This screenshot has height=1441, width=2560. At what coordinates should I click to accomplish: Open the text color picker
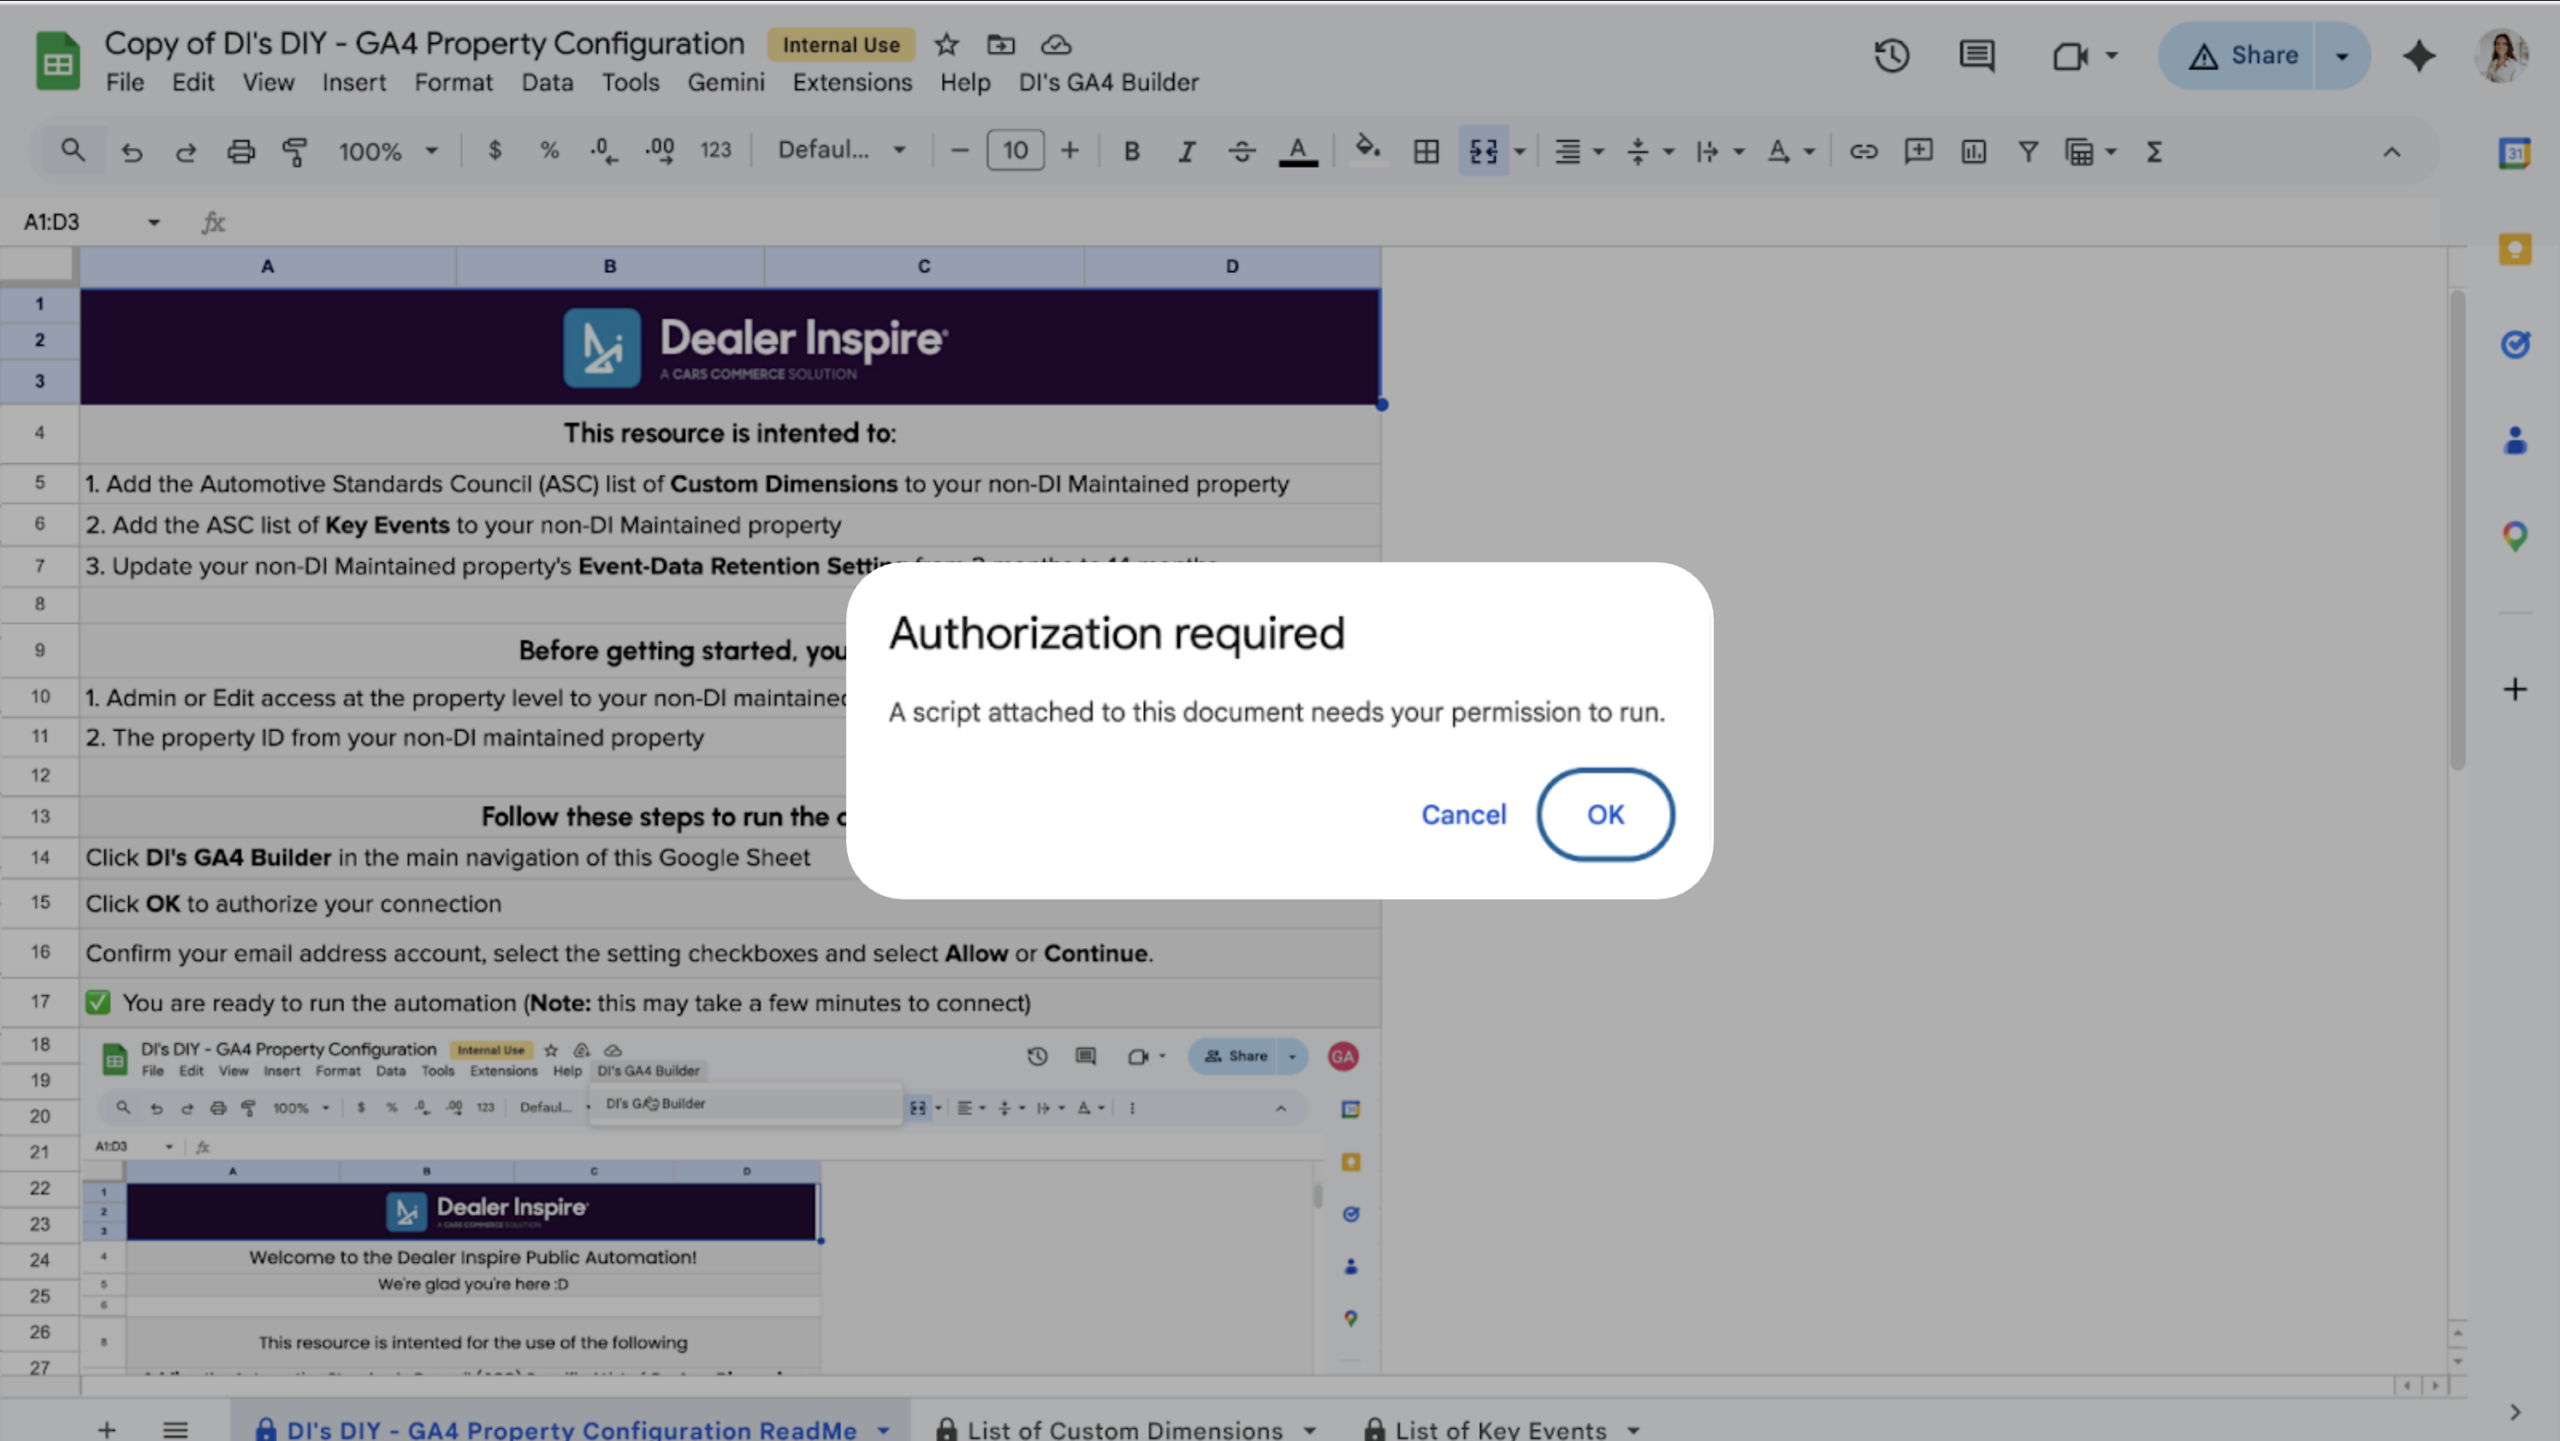click(x=1298, y=151)
